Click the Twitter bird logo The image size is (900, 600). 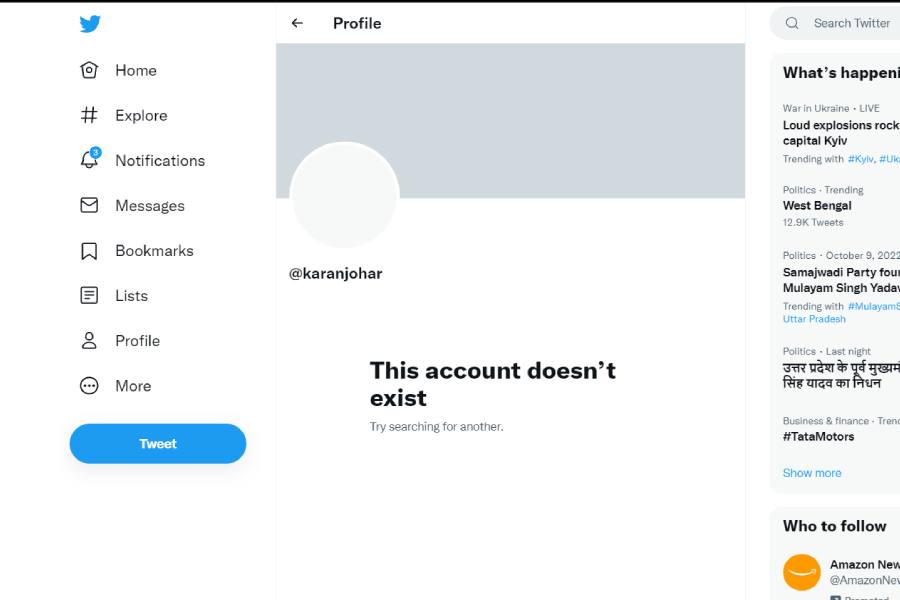click(x=90, y=24)
